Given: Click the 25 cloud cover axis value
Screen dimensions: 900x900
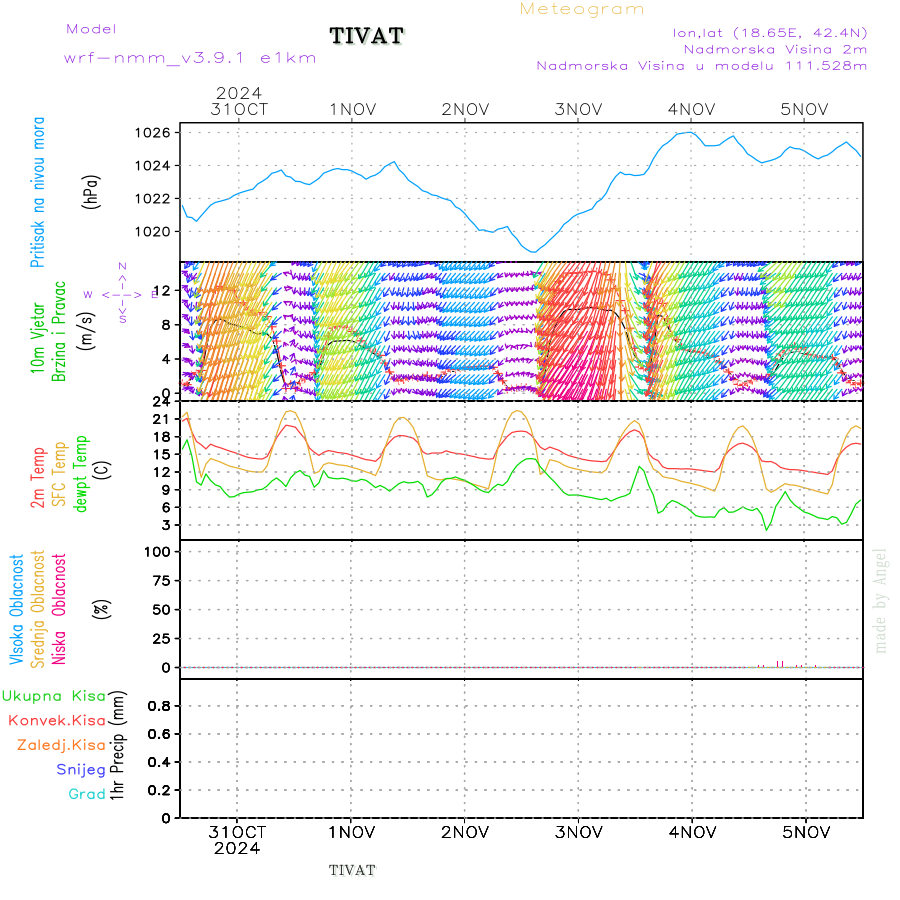Looking at the screenshot, I should coord(161,639).
